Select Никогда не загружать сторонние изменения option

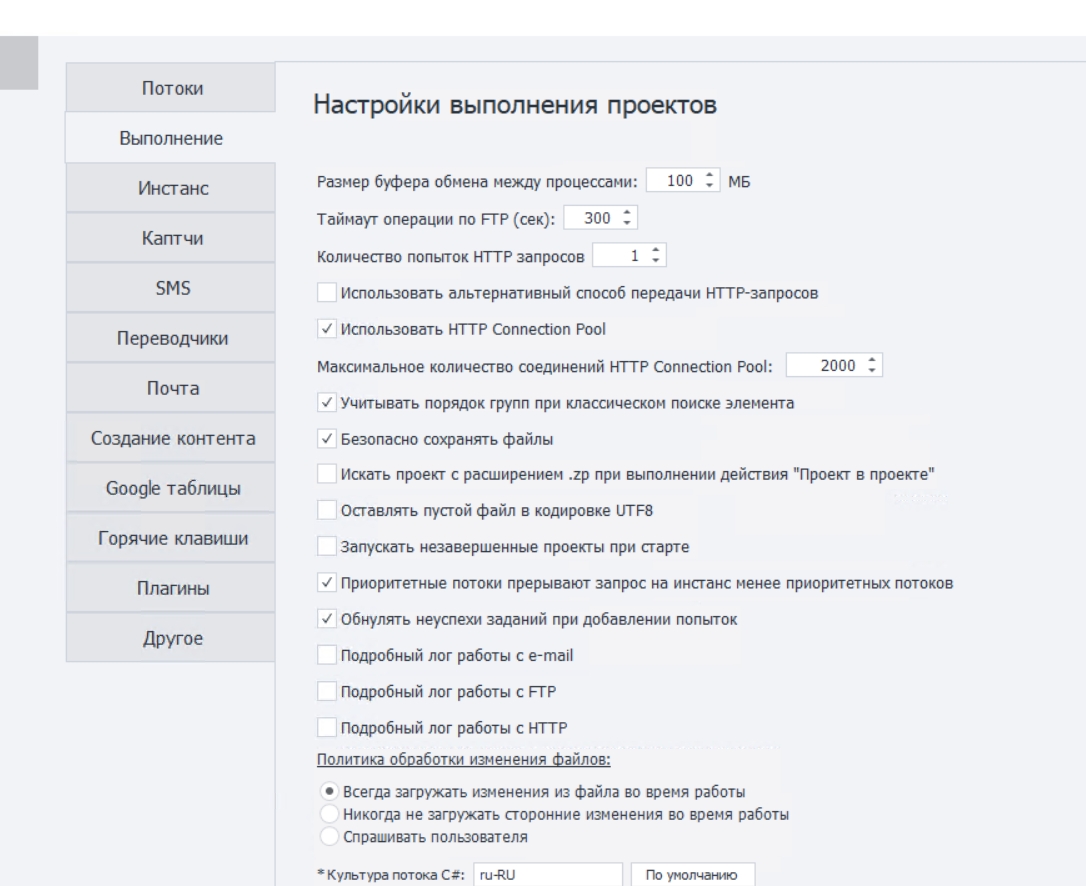click(330, 814)
